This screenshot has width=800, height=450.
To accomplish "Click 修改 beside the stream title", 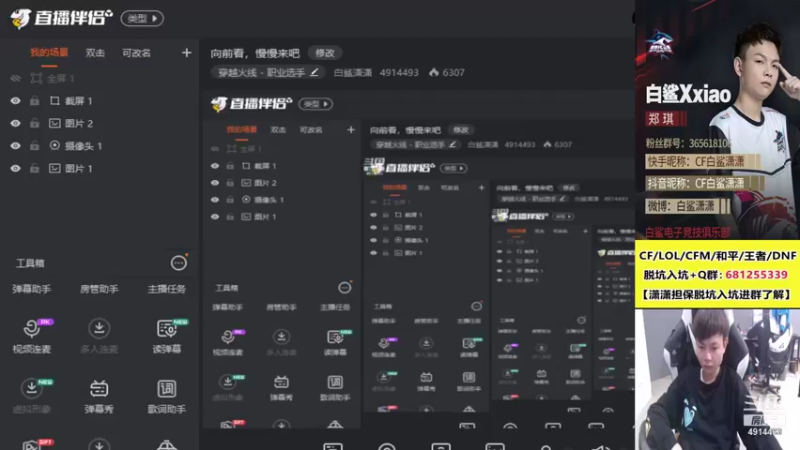I will coord(324,53).
